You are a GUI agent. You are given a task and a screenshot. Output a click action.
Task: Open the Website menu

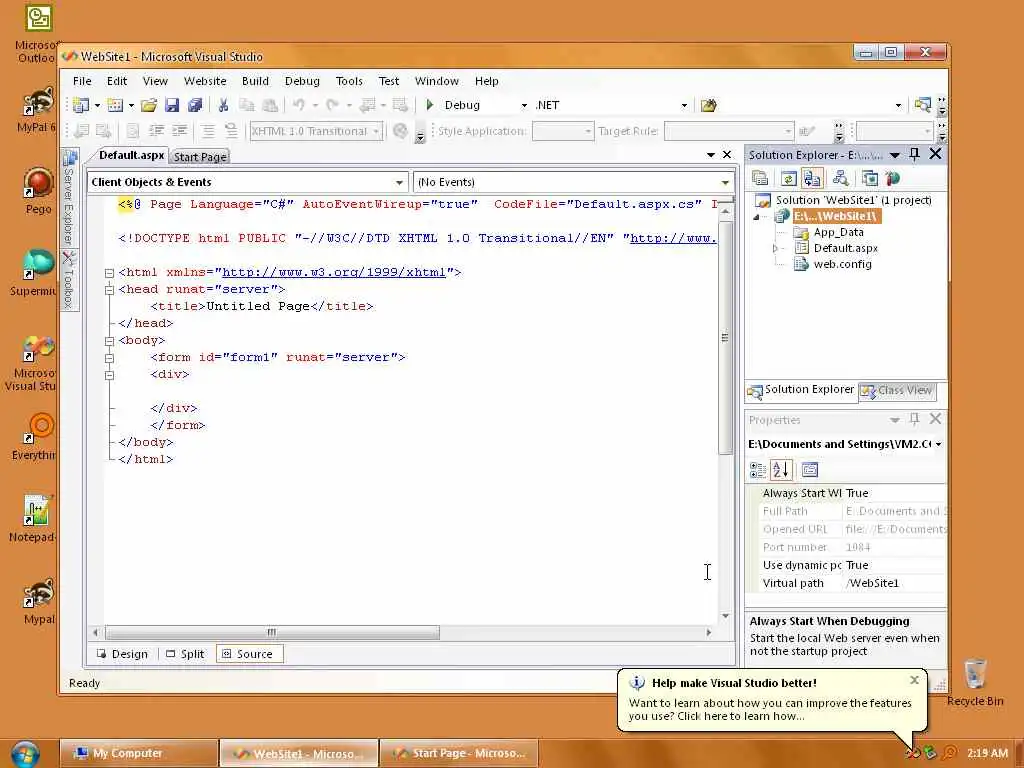[x=205, y=81]
